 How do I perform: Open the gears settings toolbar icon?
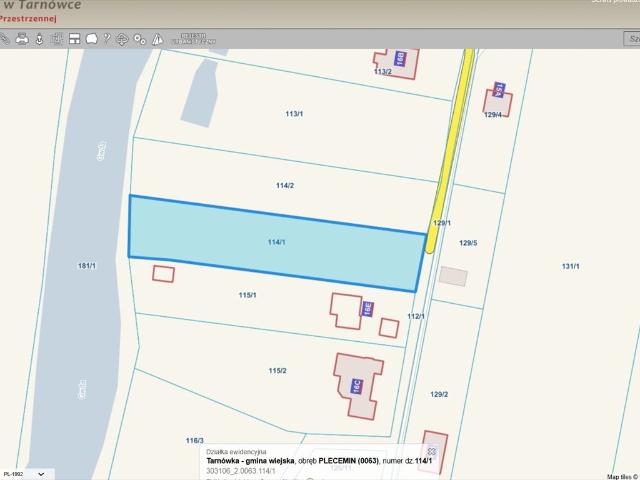coord(140,39)
